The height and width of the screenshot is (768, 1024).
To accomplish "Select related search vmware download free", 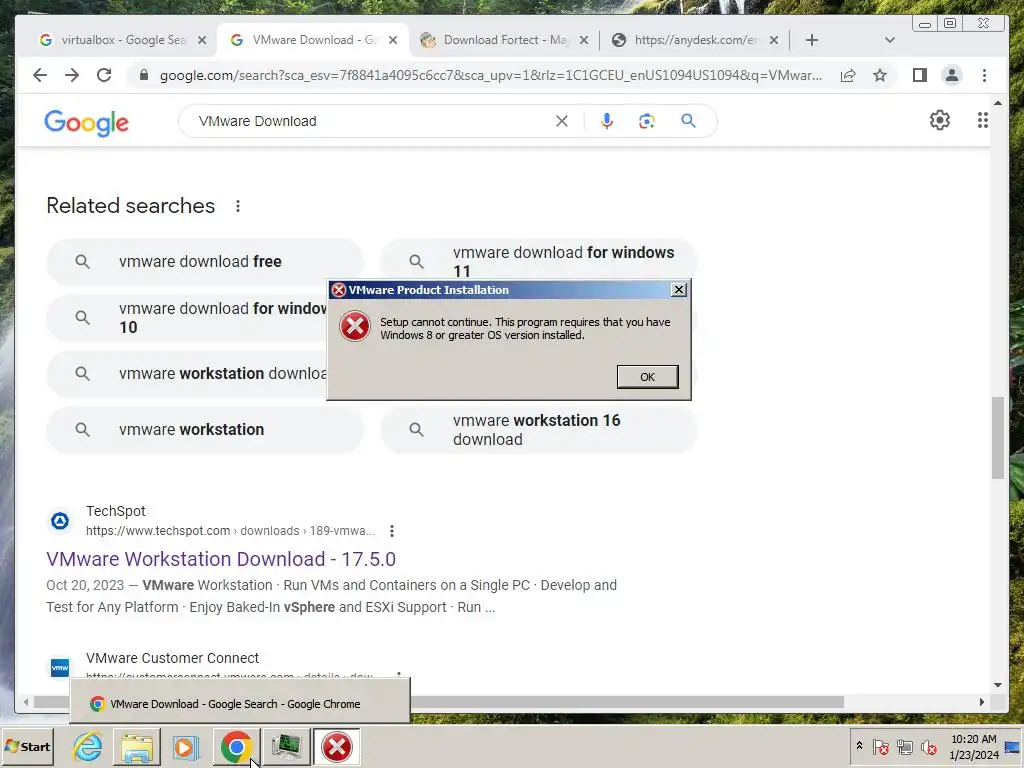I will pos(204,262).
